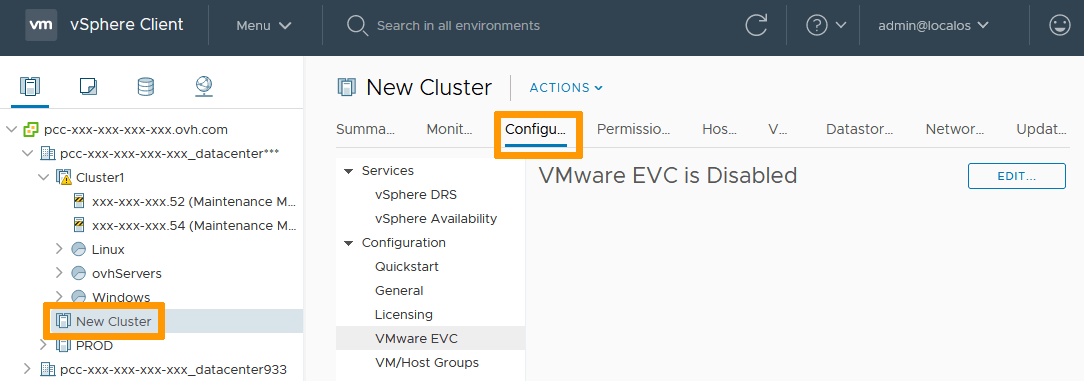The image size is (1084, 381).
Task: Click the New Cluster header icon
Action: [346, 88]
